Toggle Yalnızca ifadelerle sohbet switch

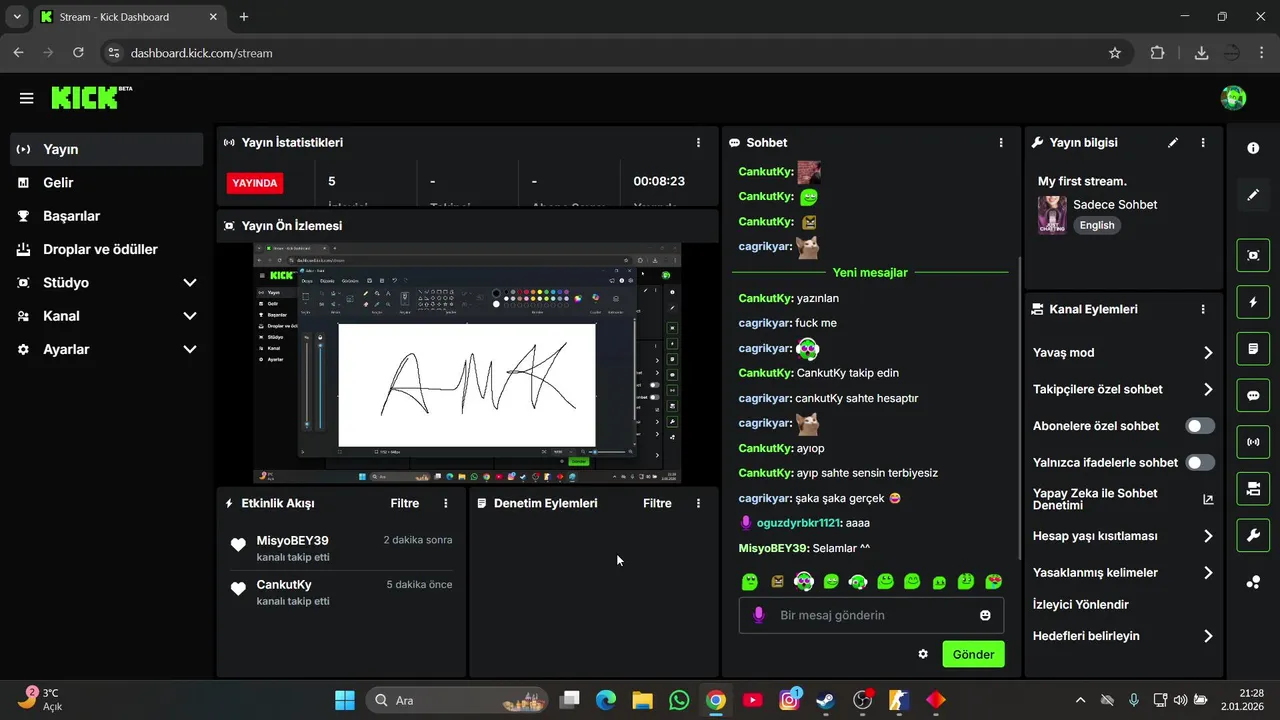[x=1200, y=463]
